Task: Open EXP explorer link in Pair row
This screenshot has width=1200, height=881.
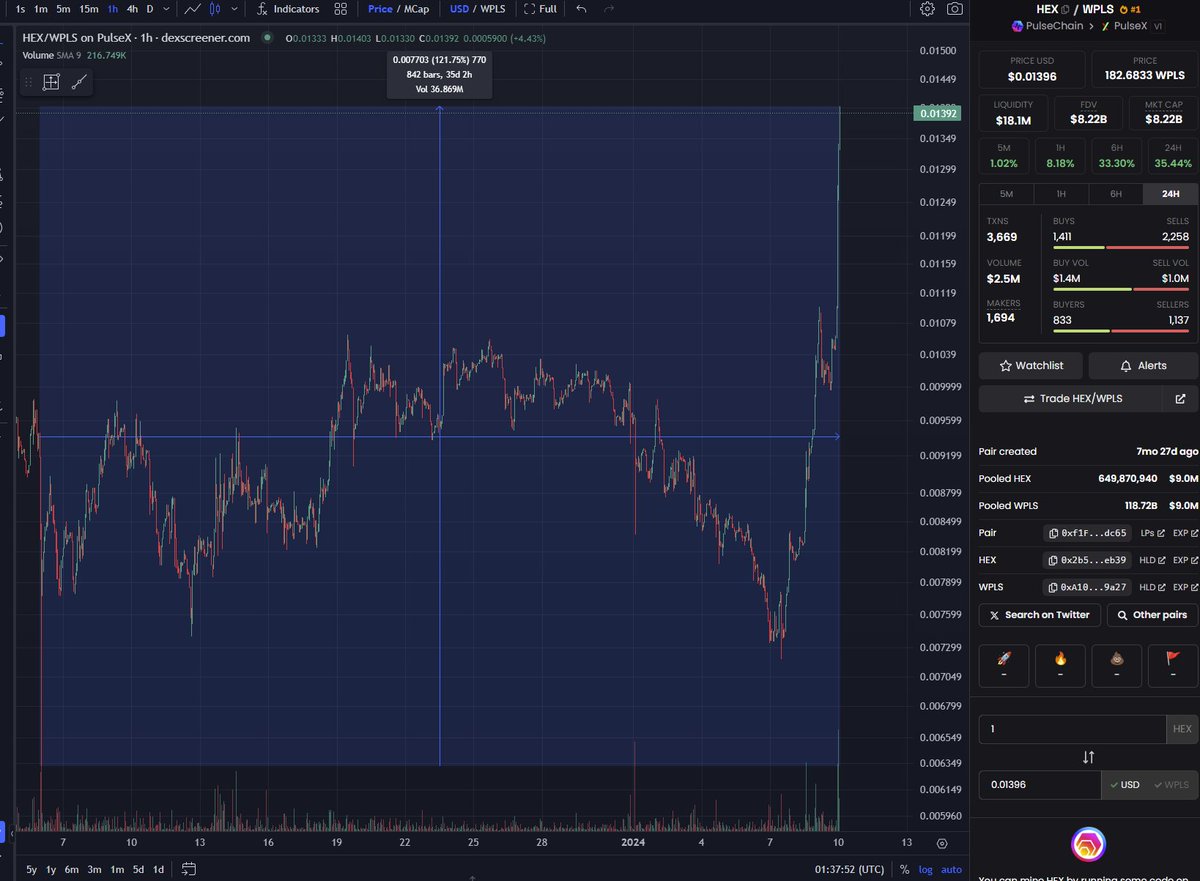Action: pyautogui.click(x=1184, y=533)
